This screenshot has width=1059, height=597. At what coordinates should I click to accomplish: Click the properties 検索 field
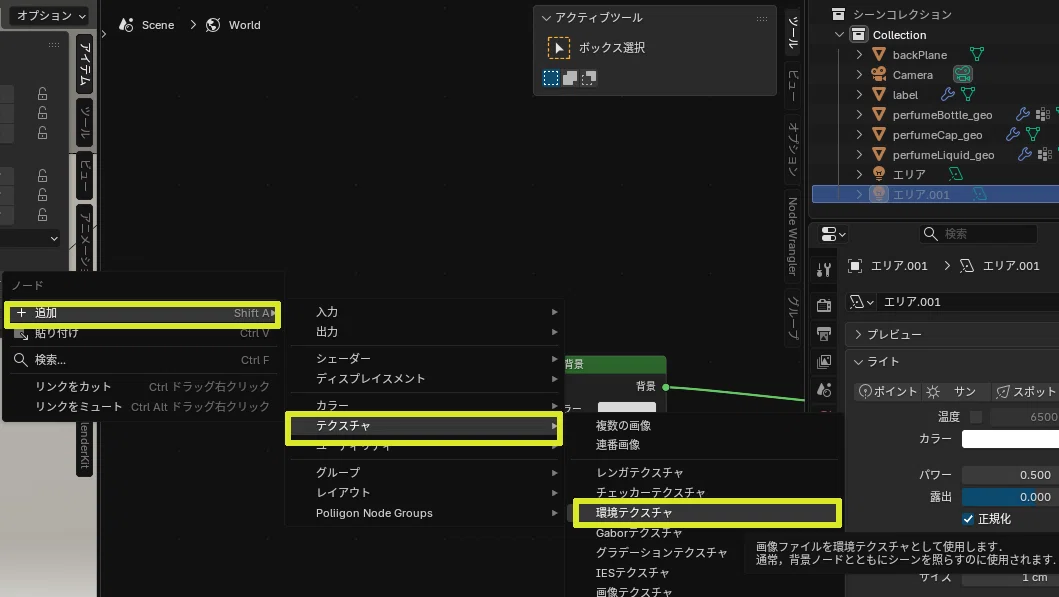(978, 234)
